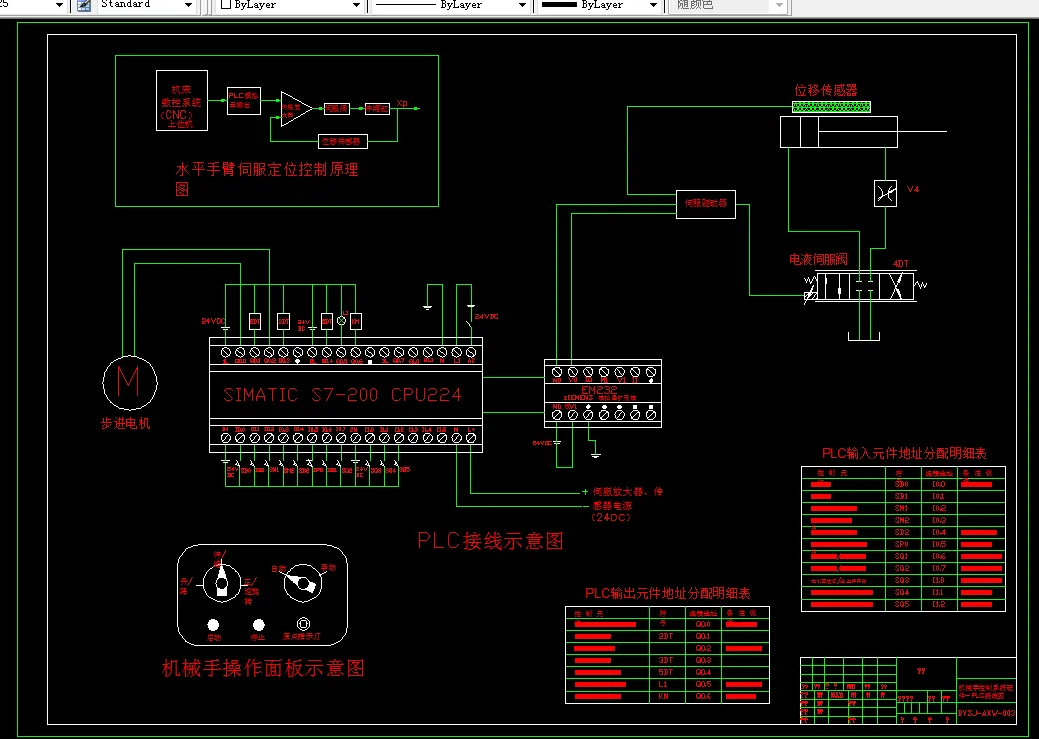This screenshot has width=1039, height=739.
Task: Click the 停止 stop button on the panel drawing
Action: [259, 625]
